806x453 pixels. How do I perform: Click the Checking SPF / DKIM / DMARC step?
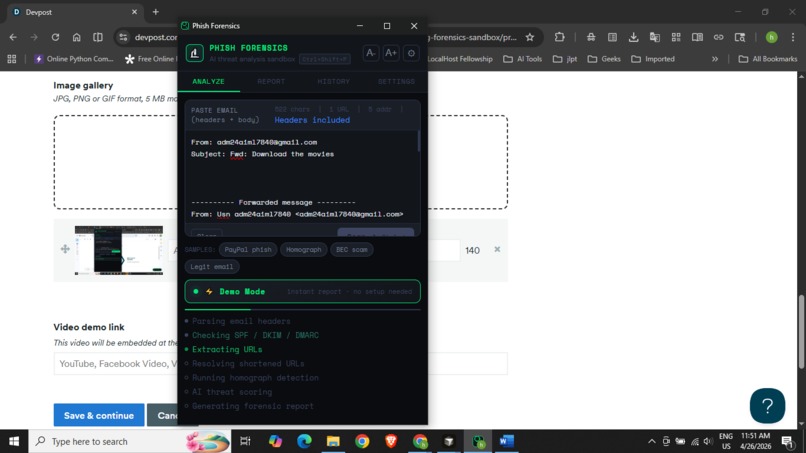[x=255, y=335]
